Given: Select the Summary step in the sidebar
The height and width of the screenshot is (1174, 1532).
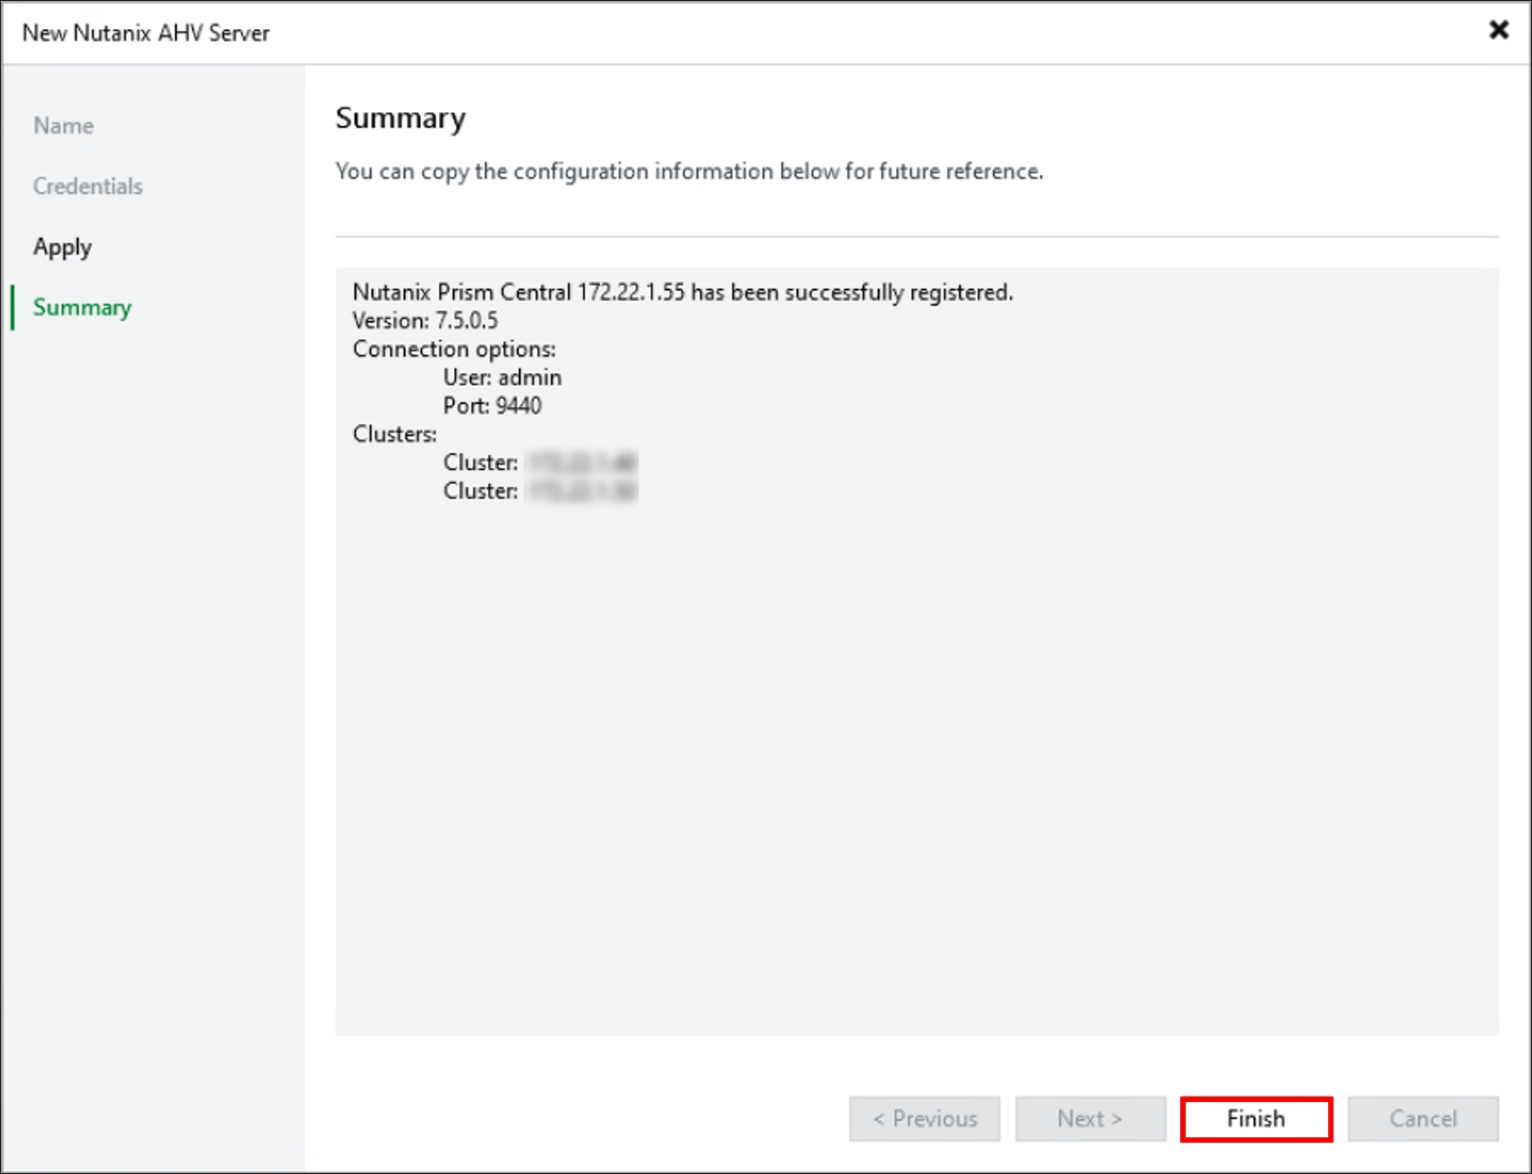Looking at the screenshot, I should [x=82, y=307].
